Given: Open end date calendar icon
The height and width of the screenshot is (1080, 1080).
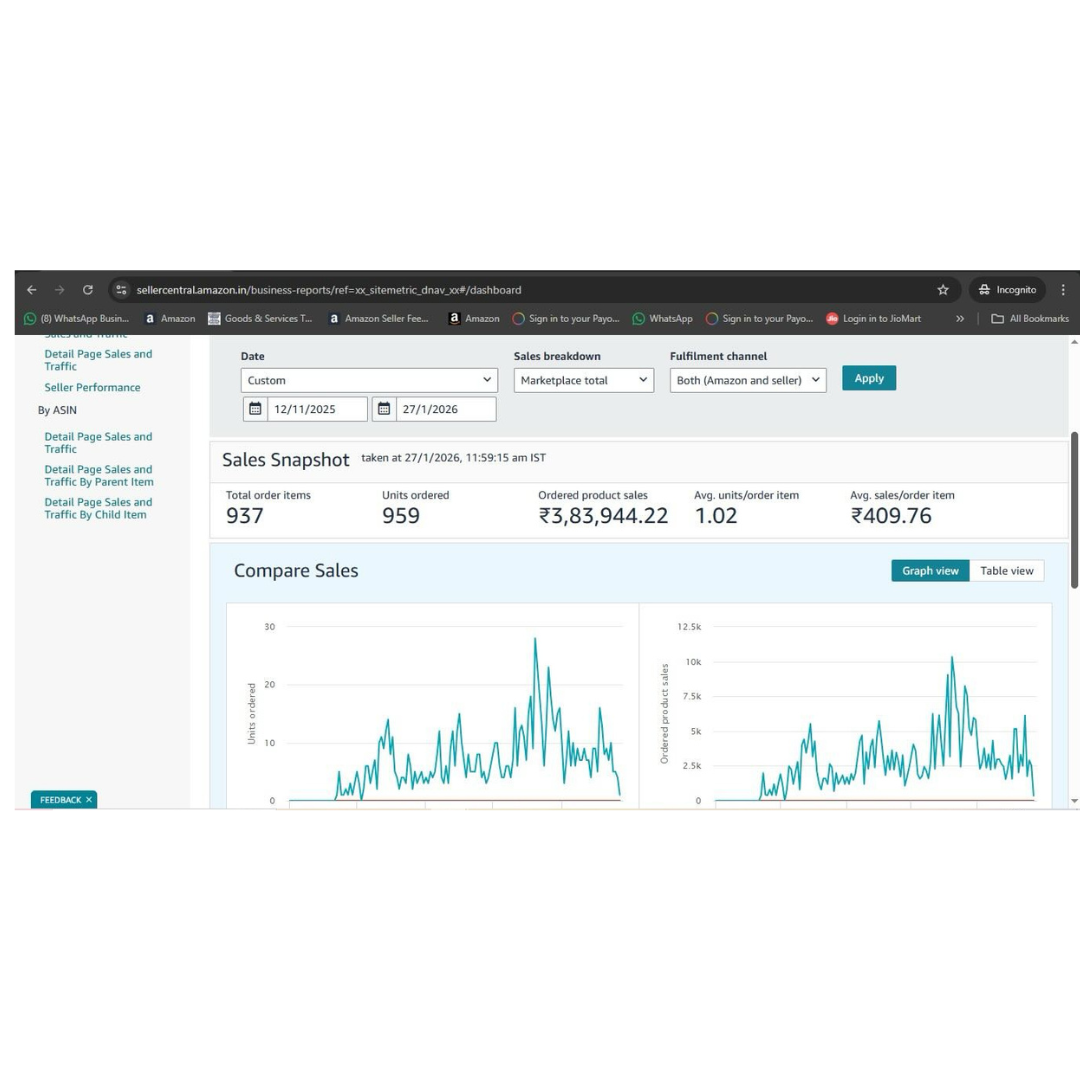Looking at the screenshot, I should click(x=383, y=409).
